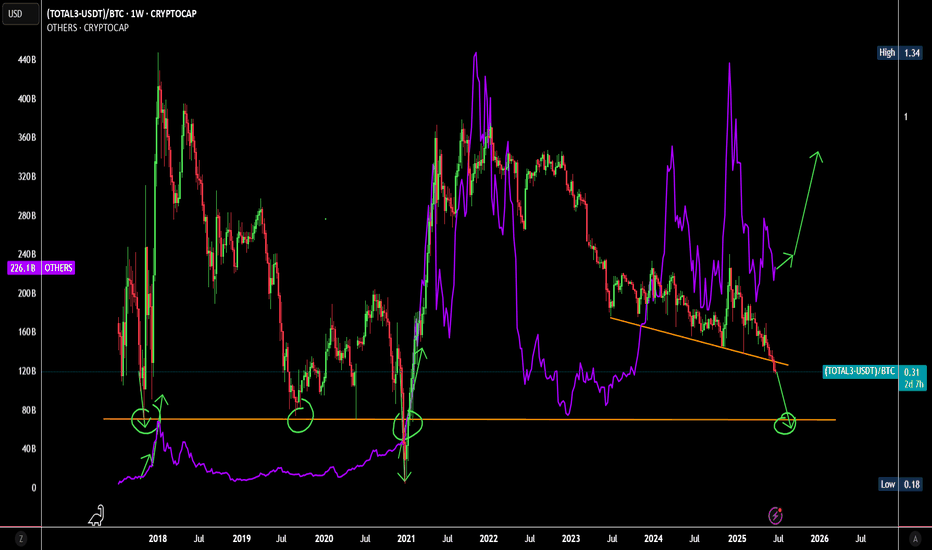932x550 pixels.
Task: Click the 2023 time axis label
Action: click(x=571, y=539)
